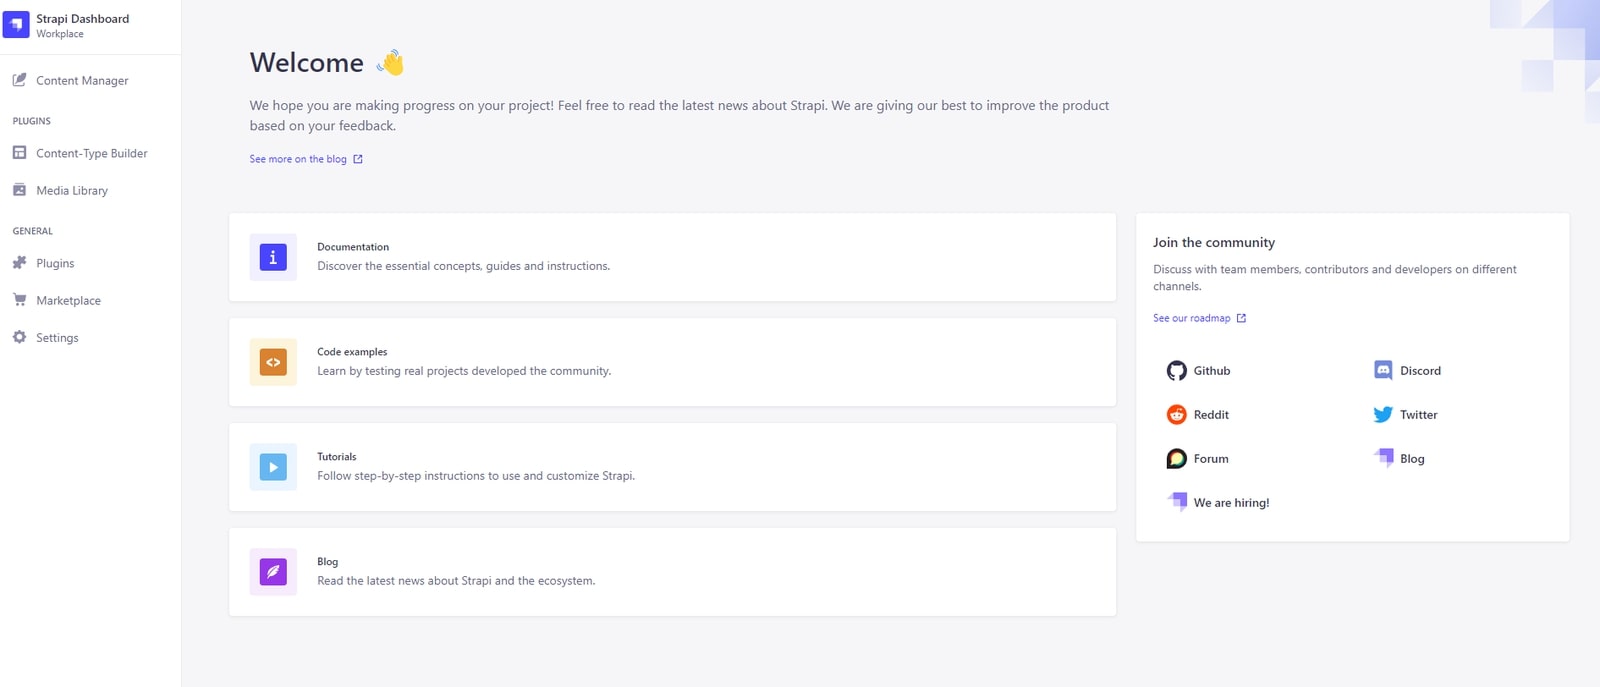Go to Content-Type Builder
Screen dimensions: 1600x687
pos(91,154)
